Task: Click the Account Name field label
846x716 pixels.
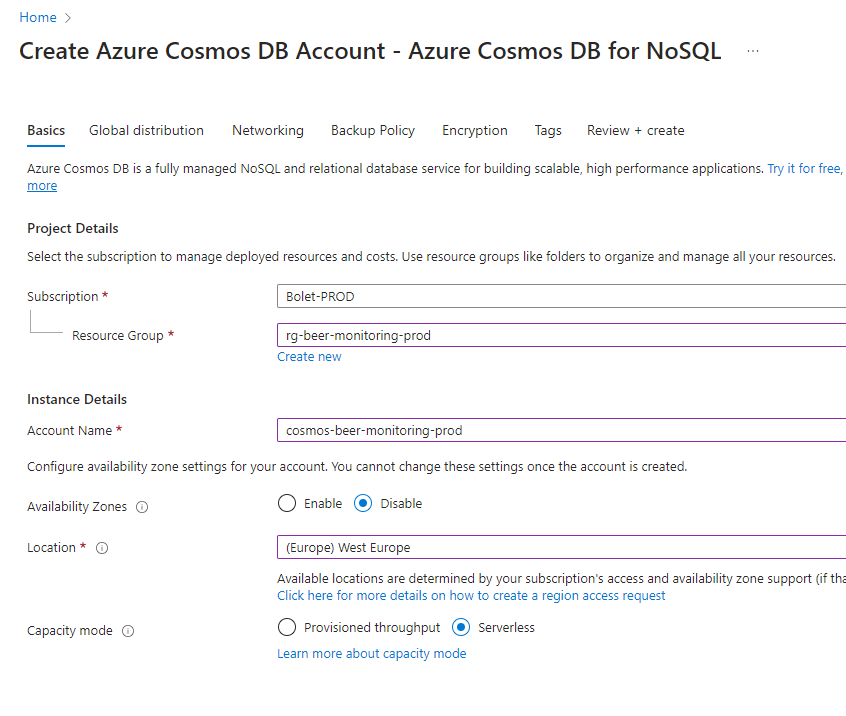Action: [70, 431]
